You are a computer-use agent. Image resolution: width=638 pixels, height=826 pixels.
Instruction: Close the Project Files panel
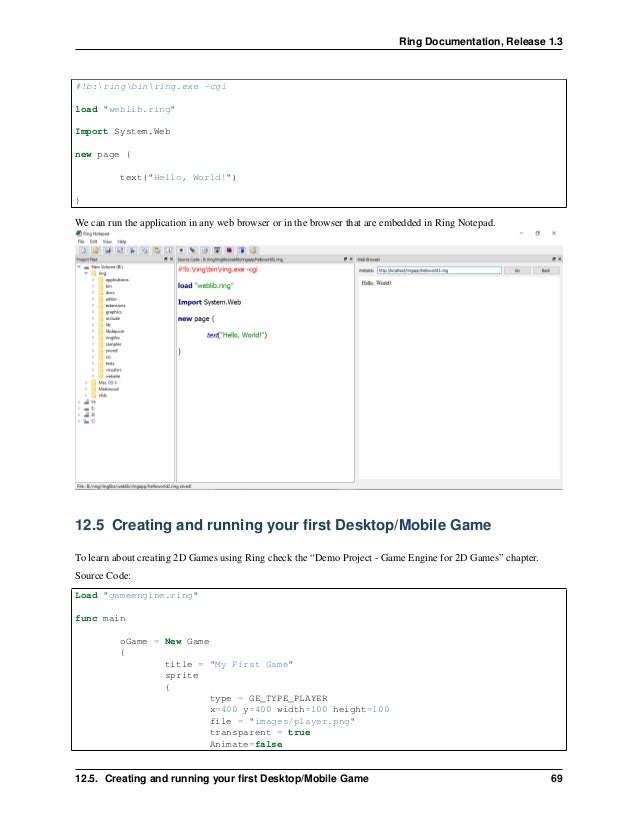point(171,259)
